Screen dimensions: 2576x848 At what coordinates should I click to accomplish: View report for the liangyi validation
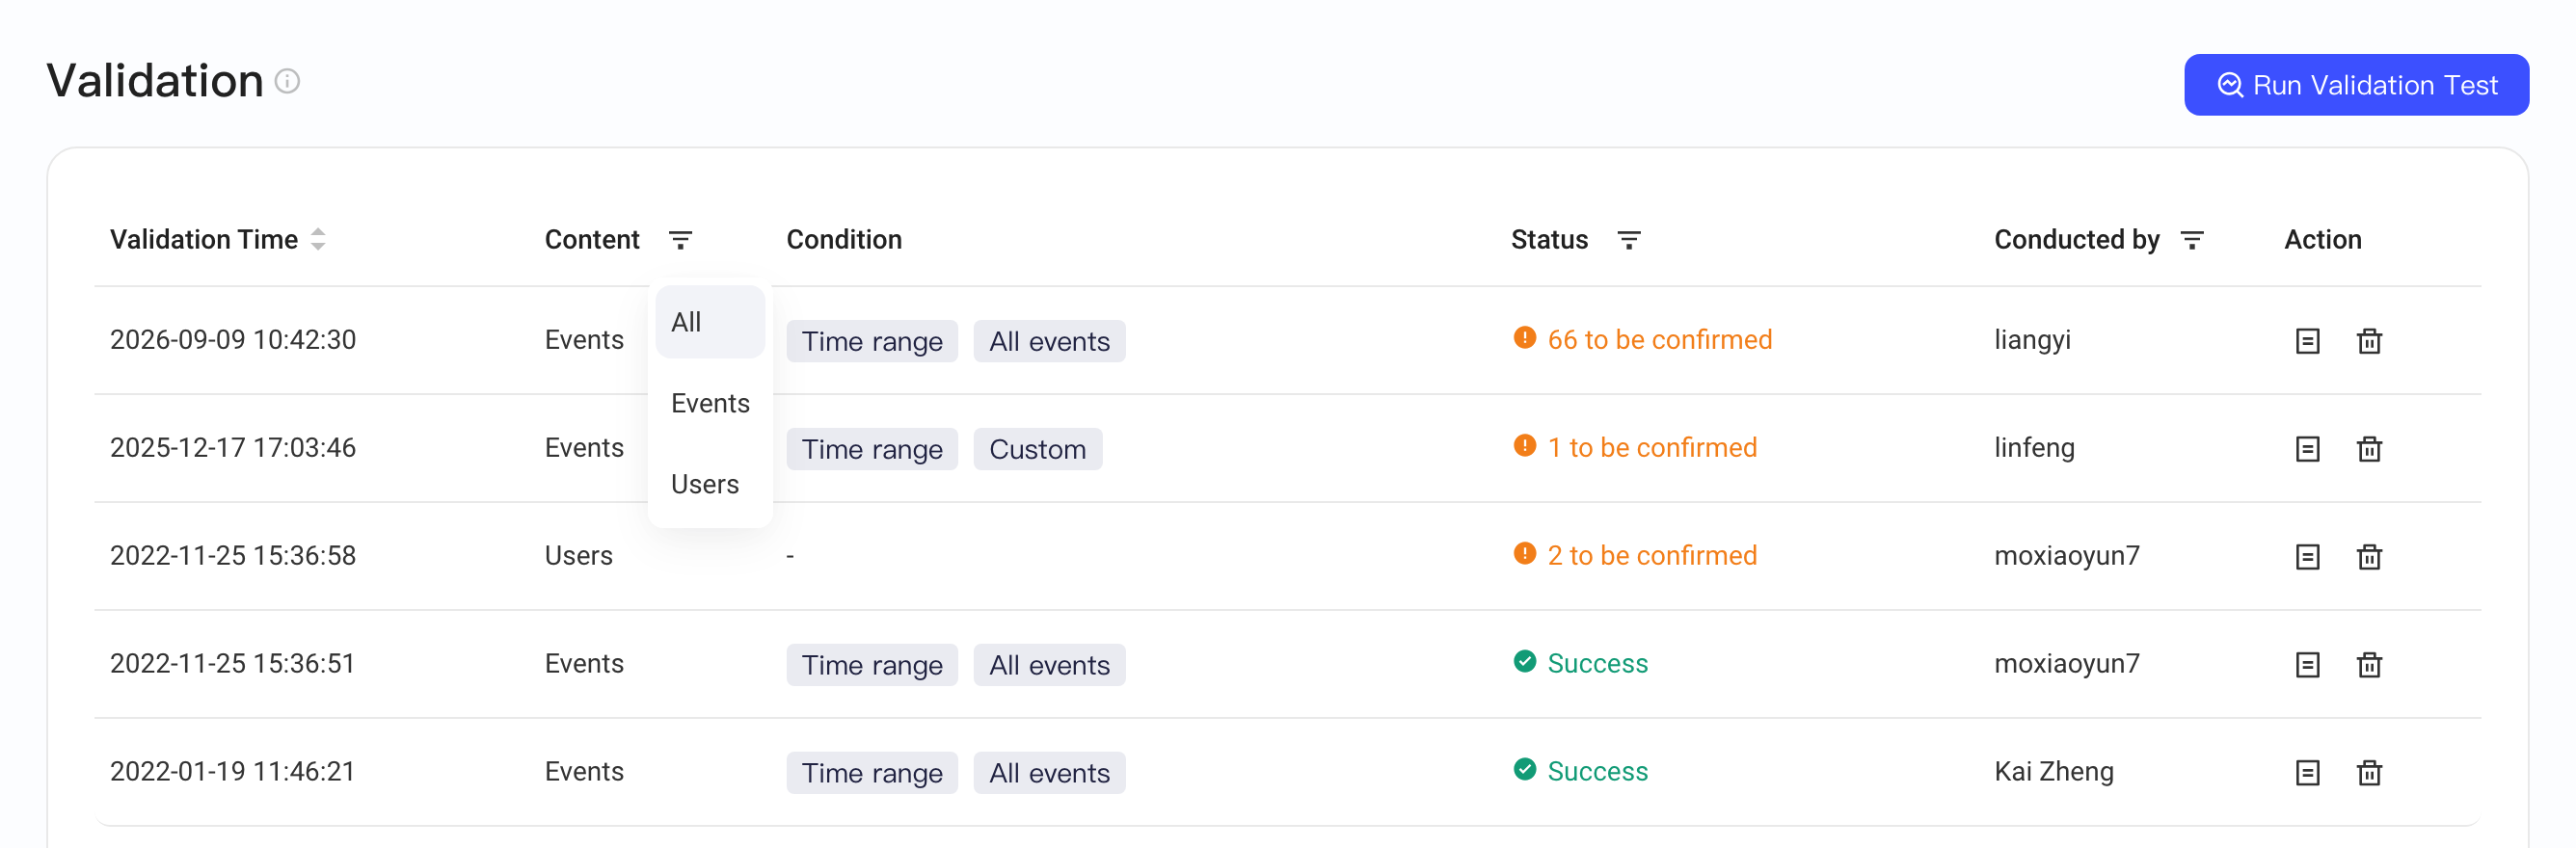coord(2307,341)
